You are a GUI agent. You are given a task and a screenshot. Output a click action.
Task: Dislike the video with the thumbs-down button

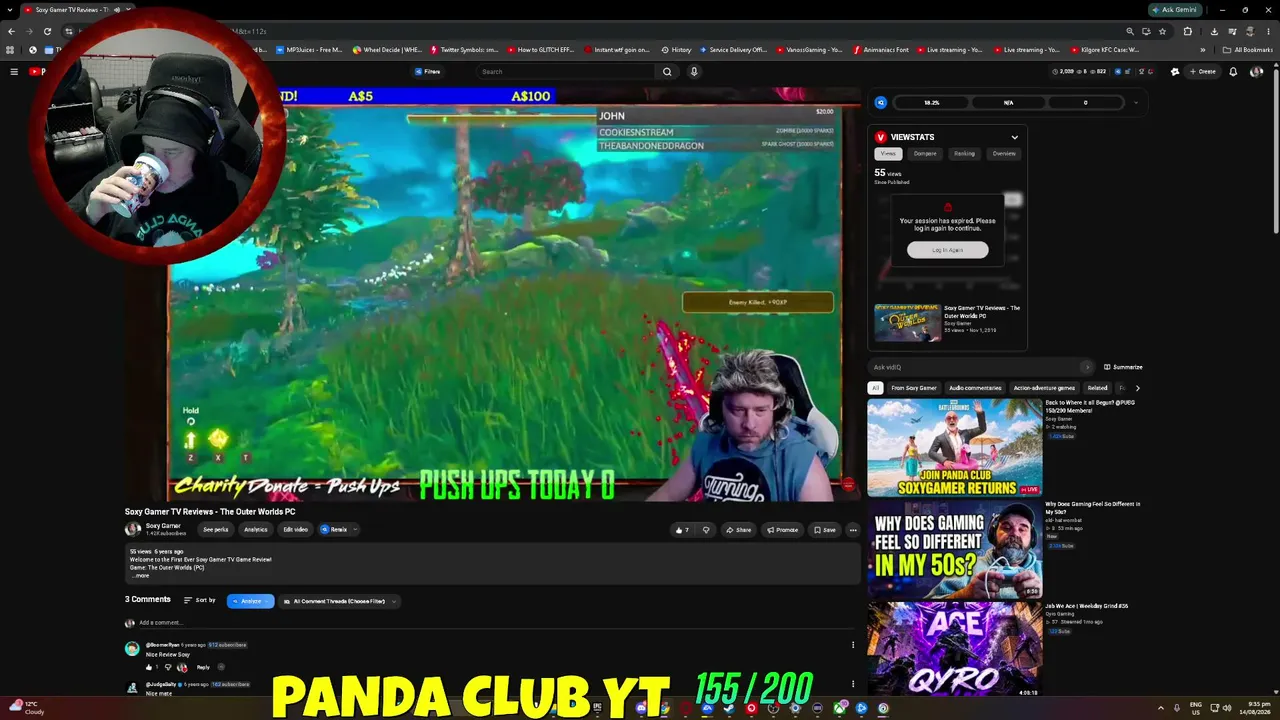[x=706, y=530]
